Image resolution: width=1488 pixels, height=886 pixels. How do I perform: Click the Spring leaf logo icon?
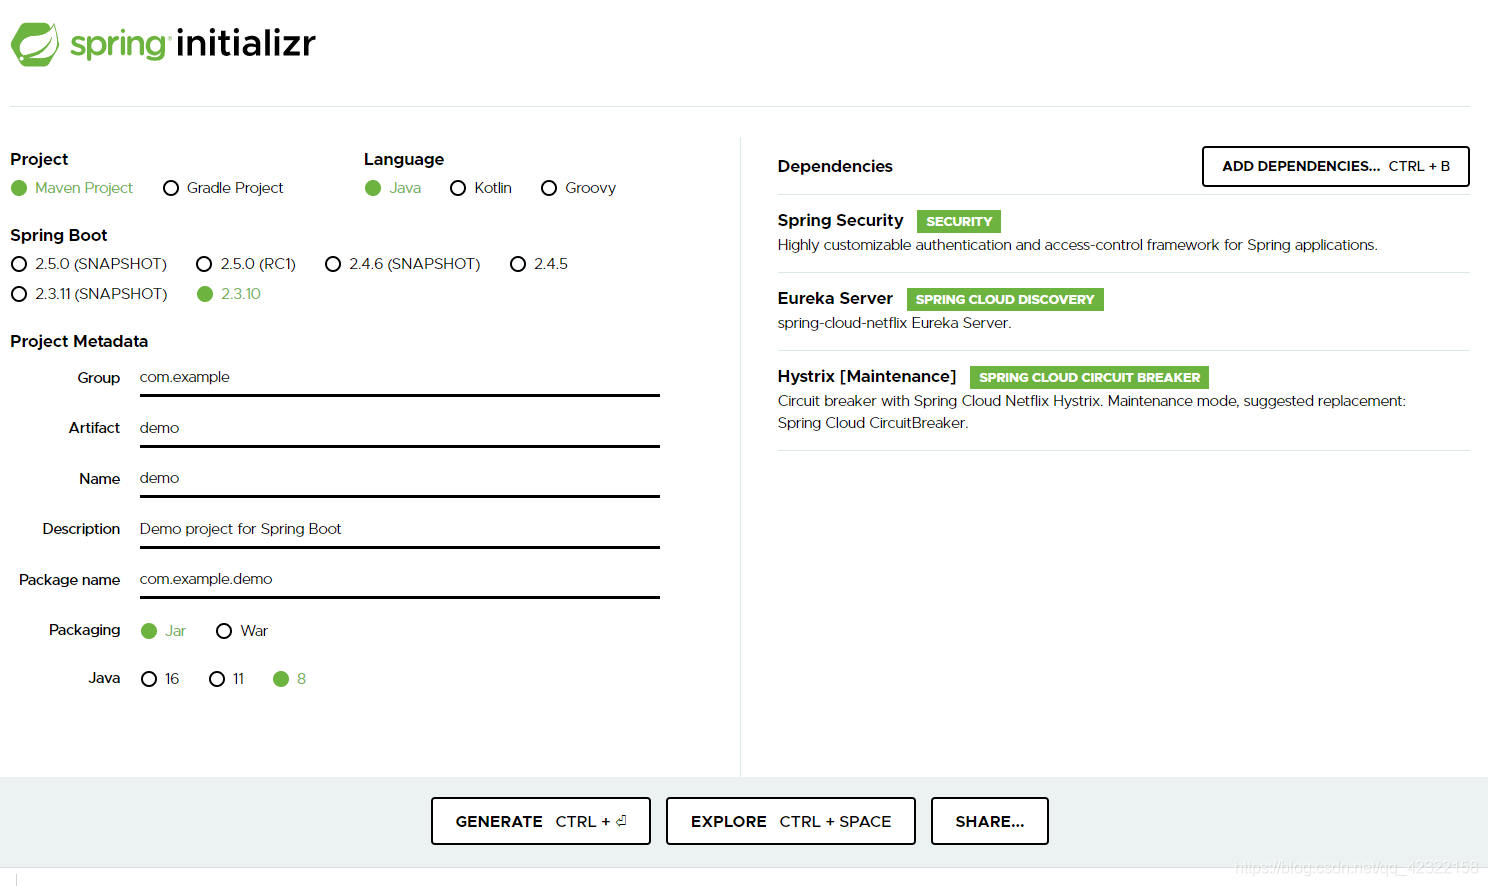[35, 44]
